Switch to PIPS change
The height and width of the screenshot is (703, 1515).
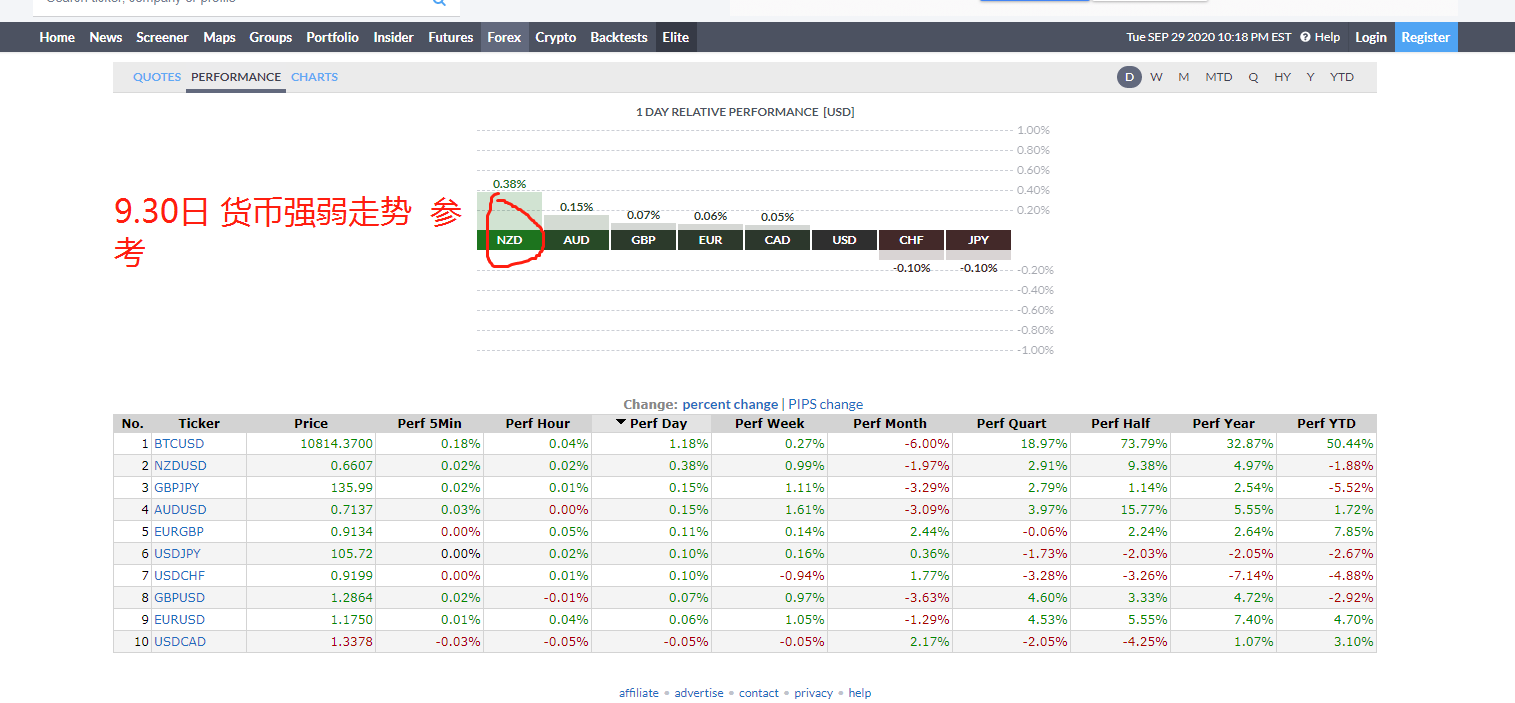[826, 404]
